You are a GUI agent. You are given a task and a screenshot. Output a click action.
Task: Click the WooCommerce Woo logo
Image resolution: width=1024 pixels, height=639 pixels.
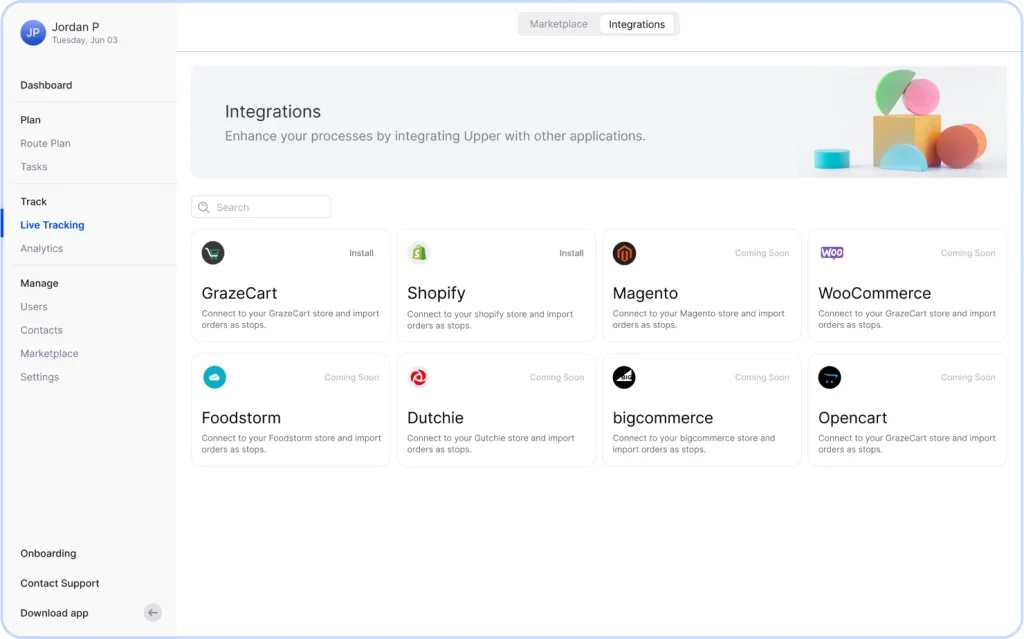pyautogui.click(x=831, y=253)
